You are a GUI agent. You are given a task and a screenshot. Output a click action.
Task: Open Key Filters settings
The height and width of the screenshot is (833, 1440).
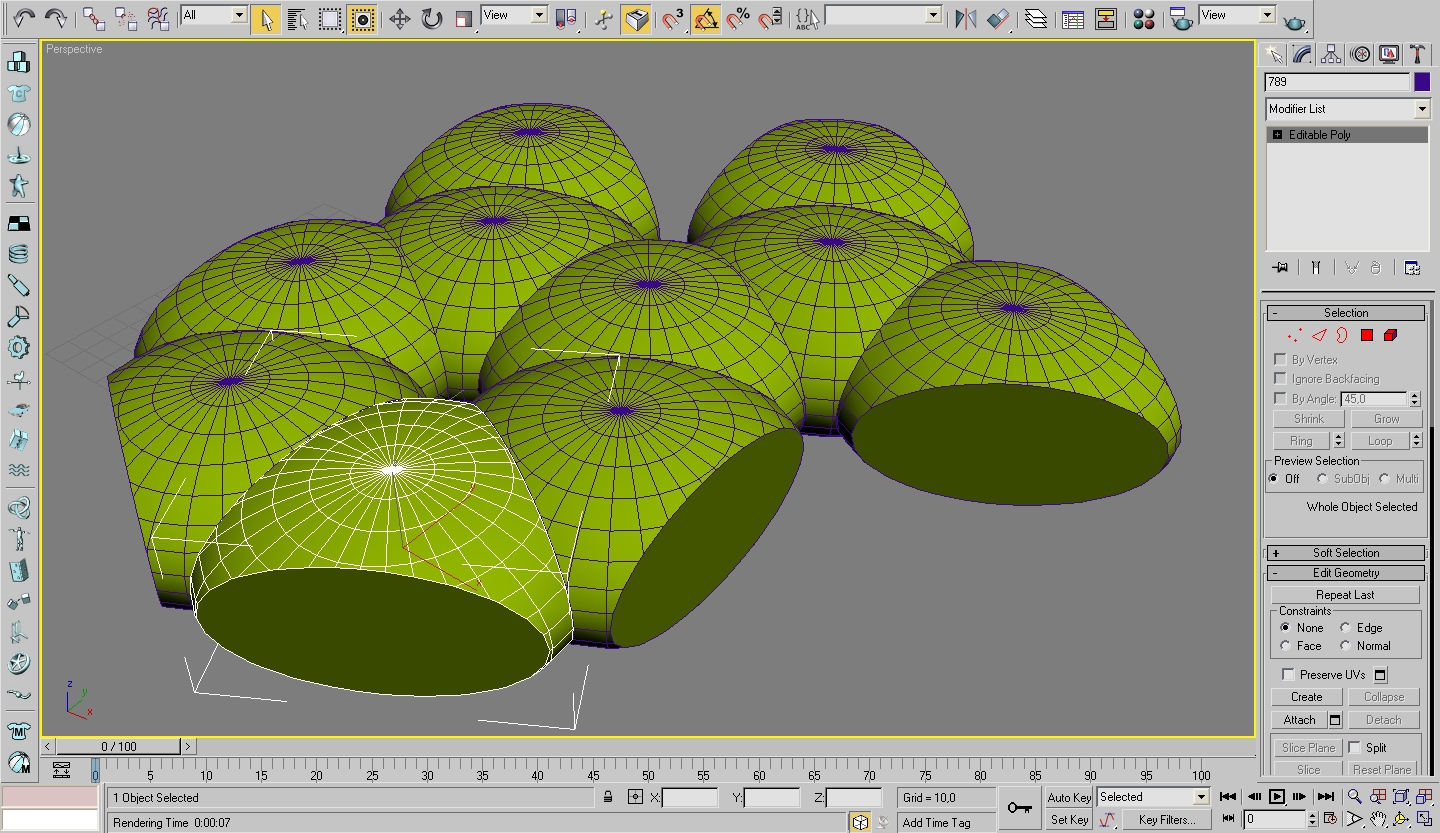pos(1166,819)
